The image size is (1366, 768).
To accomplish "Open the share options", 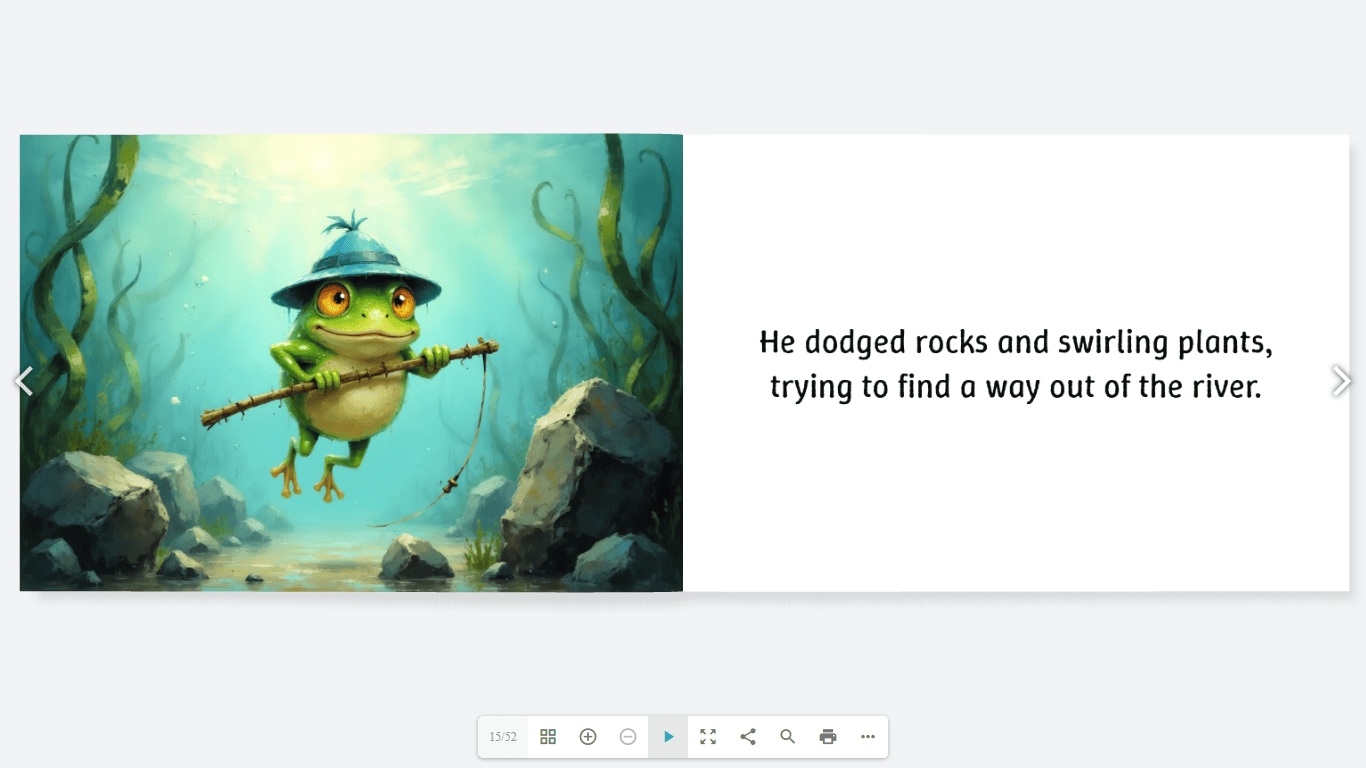I will (748, 737).
